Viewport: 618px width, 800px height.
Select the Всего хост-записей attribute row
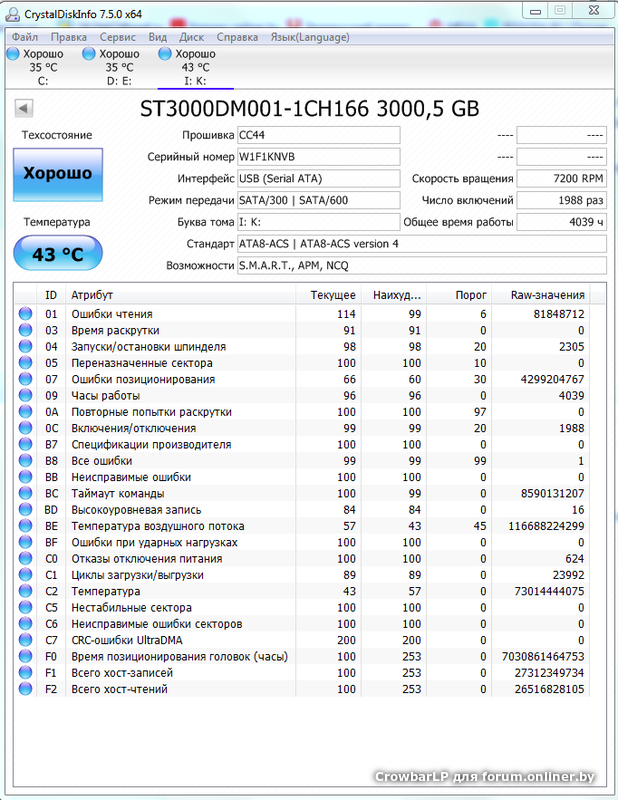pyautogui.click(x=303, y=673)
